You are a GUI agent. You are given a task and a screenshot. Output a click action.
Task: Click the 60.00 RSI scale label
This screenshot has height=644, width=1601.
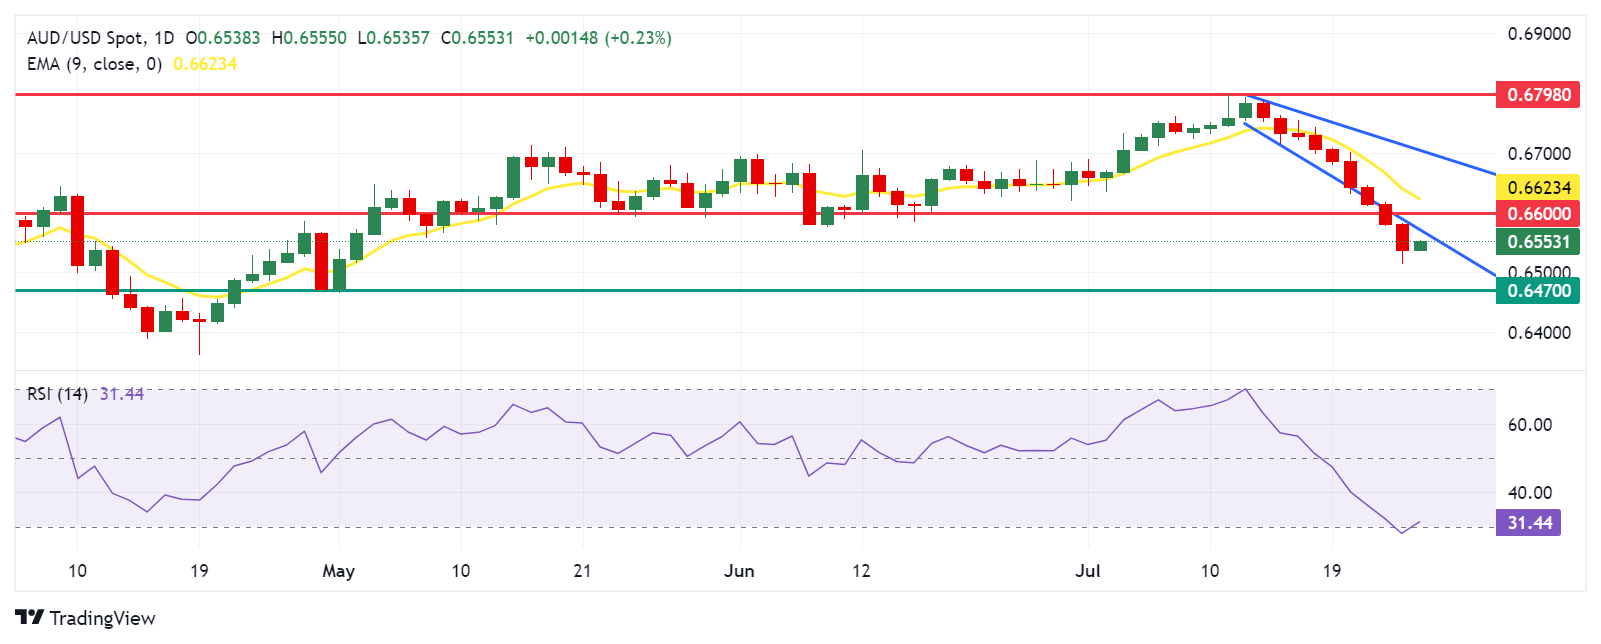[x=1530, y=425]
